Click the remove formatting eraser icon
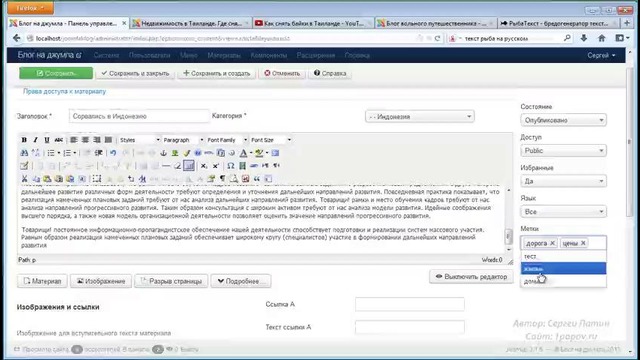 click(178, 166)
